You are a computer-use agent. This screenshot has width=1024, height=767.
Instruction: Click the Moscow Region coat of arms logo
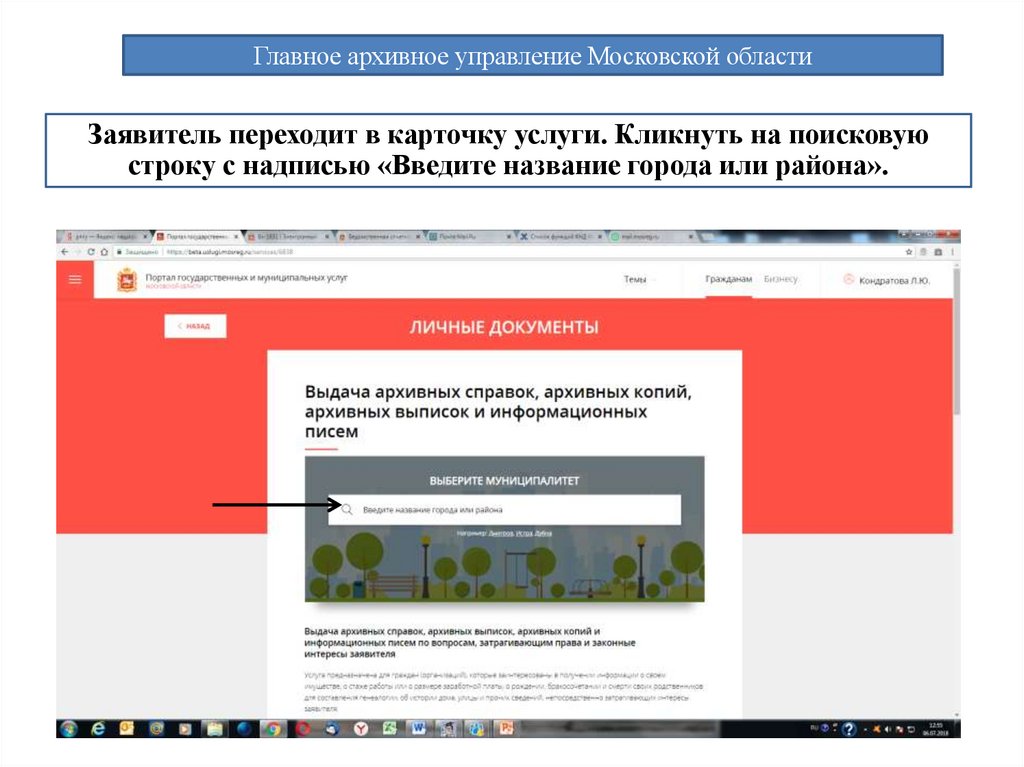[126, 280]
